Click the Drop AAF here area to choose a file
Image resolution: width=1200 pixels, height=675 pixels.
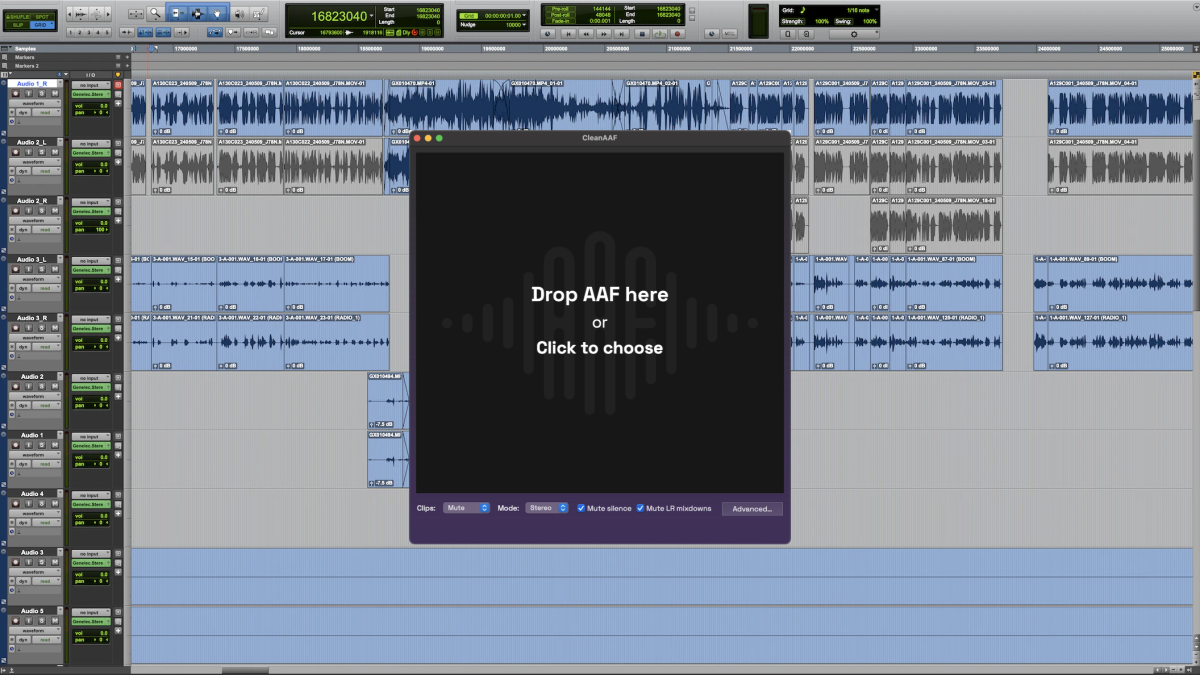pyautogui.click(x=599, y=320)
